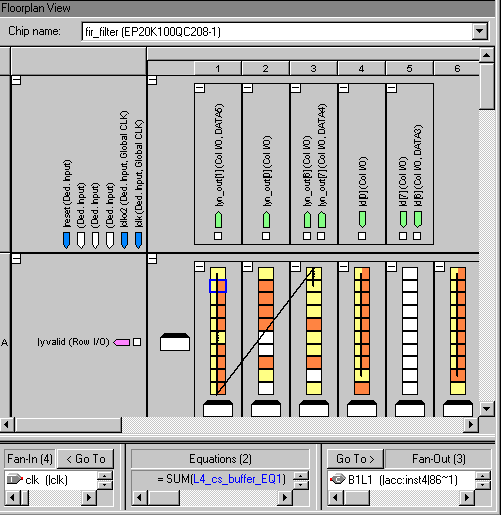This screenshot has height=515, width=501.
Task: Click floorplan horizontal scrollbar right arrow
Action: (x=471, y=425)
